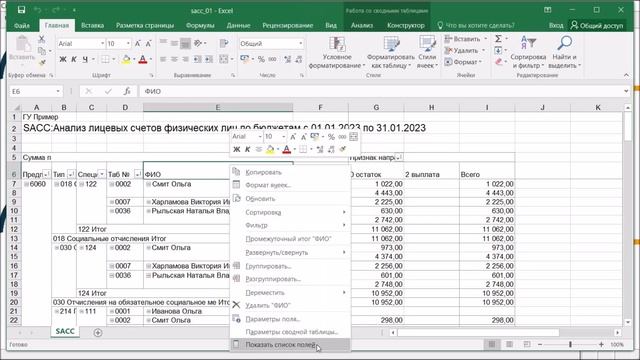The width and height of the screenshot is (640, 360).
Task: Save the workbook with the floppy disk icon
Action: pyautogui.click(x=21, y=10)
